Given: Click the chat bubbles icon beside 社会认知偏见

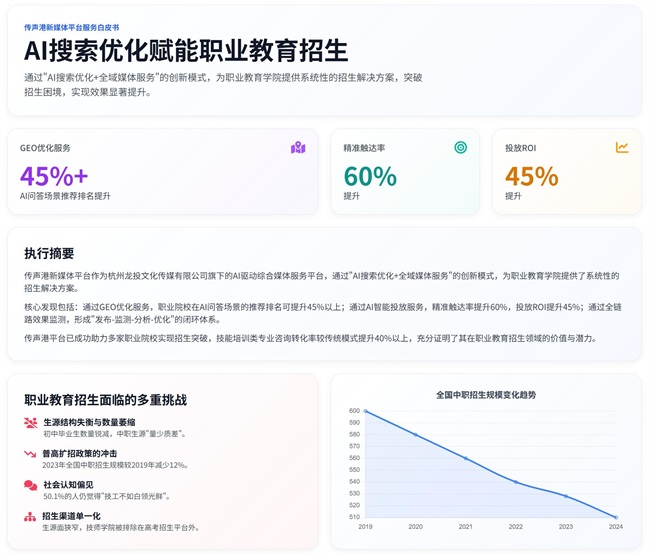Looking at the screenshot, I should 31,485.
